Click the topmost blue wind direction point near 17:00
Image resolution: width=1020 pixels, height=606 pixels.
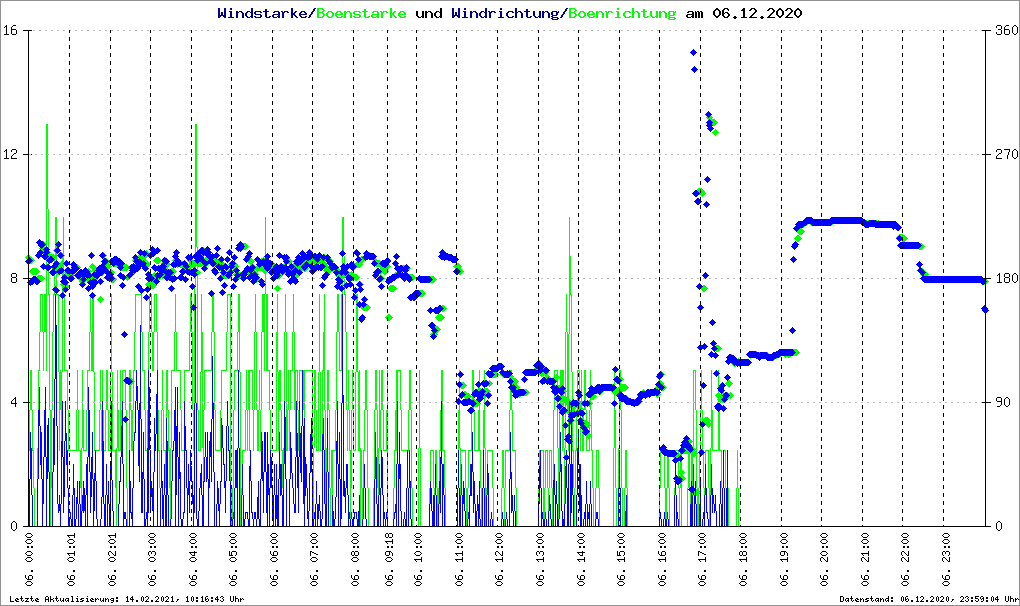point(694,53)
